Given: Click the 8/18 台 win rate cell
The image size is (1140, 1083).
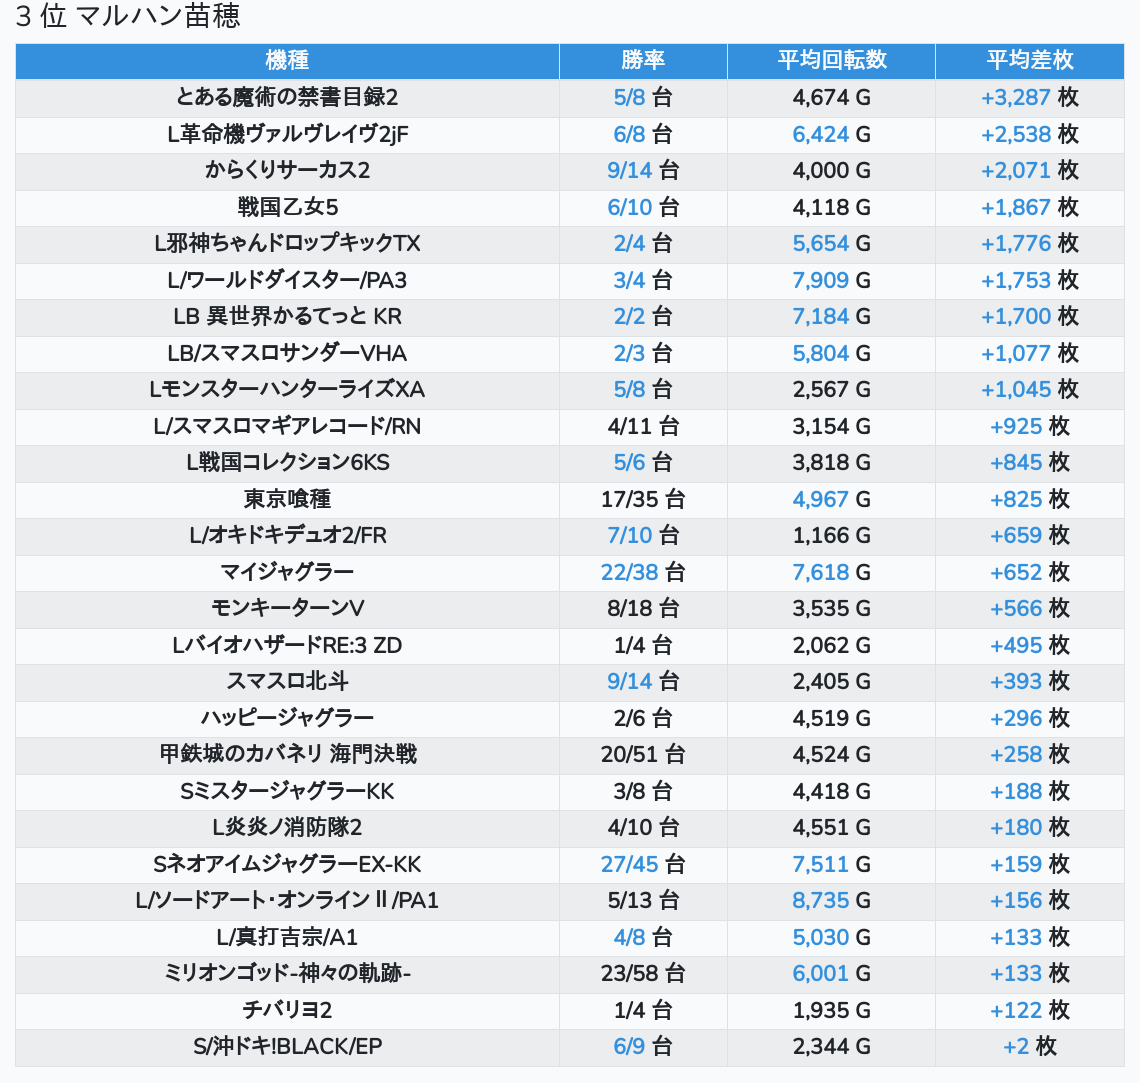Looking at the screenshot, I should (x=643, y=609).
